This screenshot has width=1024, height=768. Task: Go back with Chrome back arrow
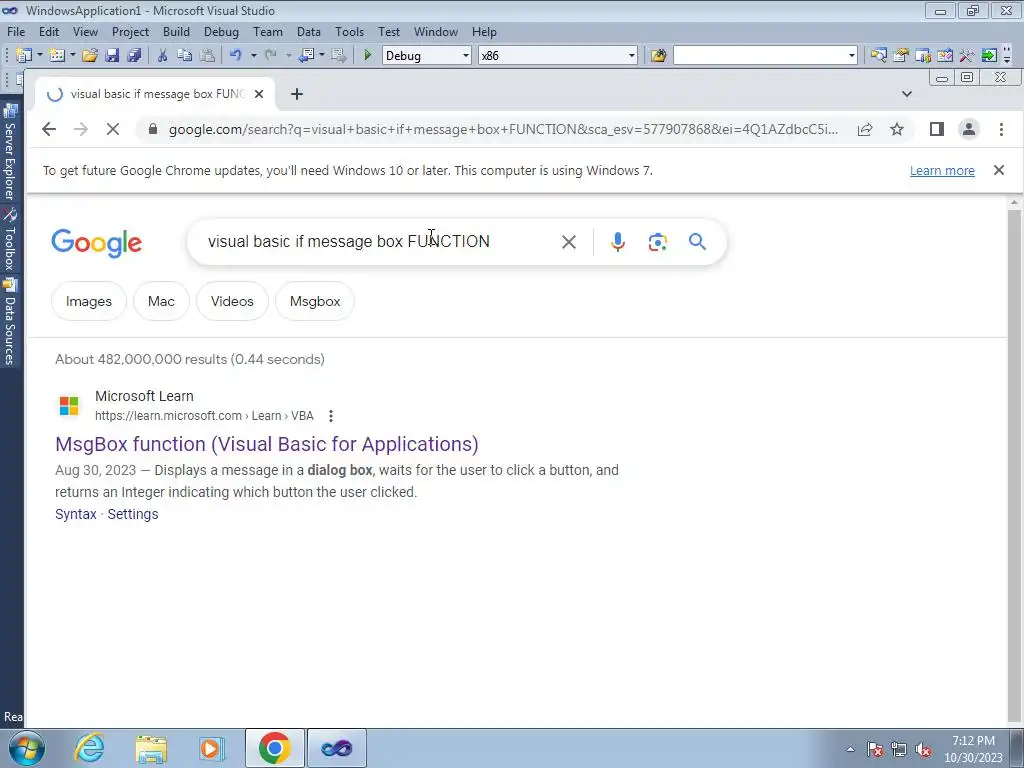pyautogui.click(x=49, y=129)
